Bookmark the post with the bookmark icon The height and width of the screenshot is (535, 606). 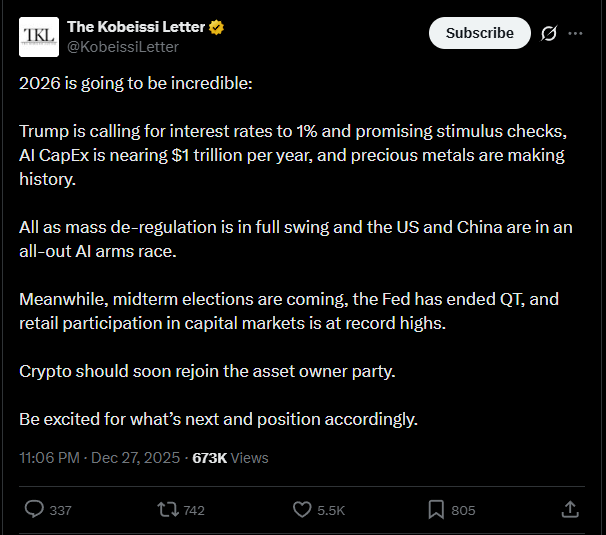[x=436, y=509]
